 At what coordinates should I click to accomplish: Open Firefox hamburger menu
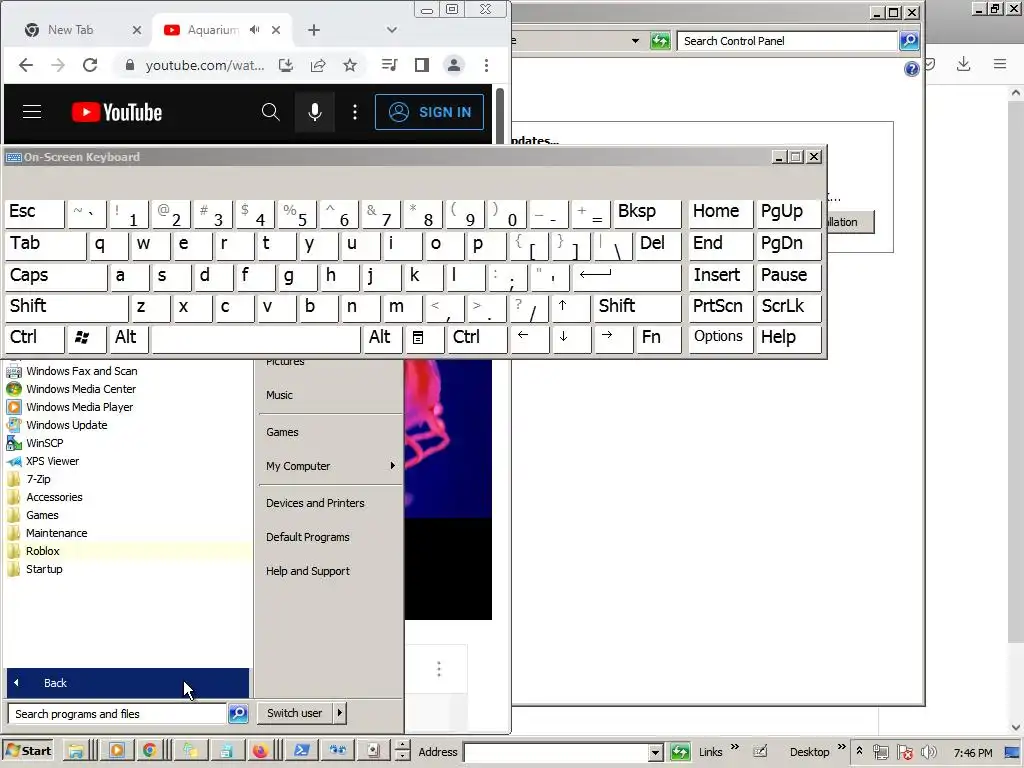(x=1000, y=63)
